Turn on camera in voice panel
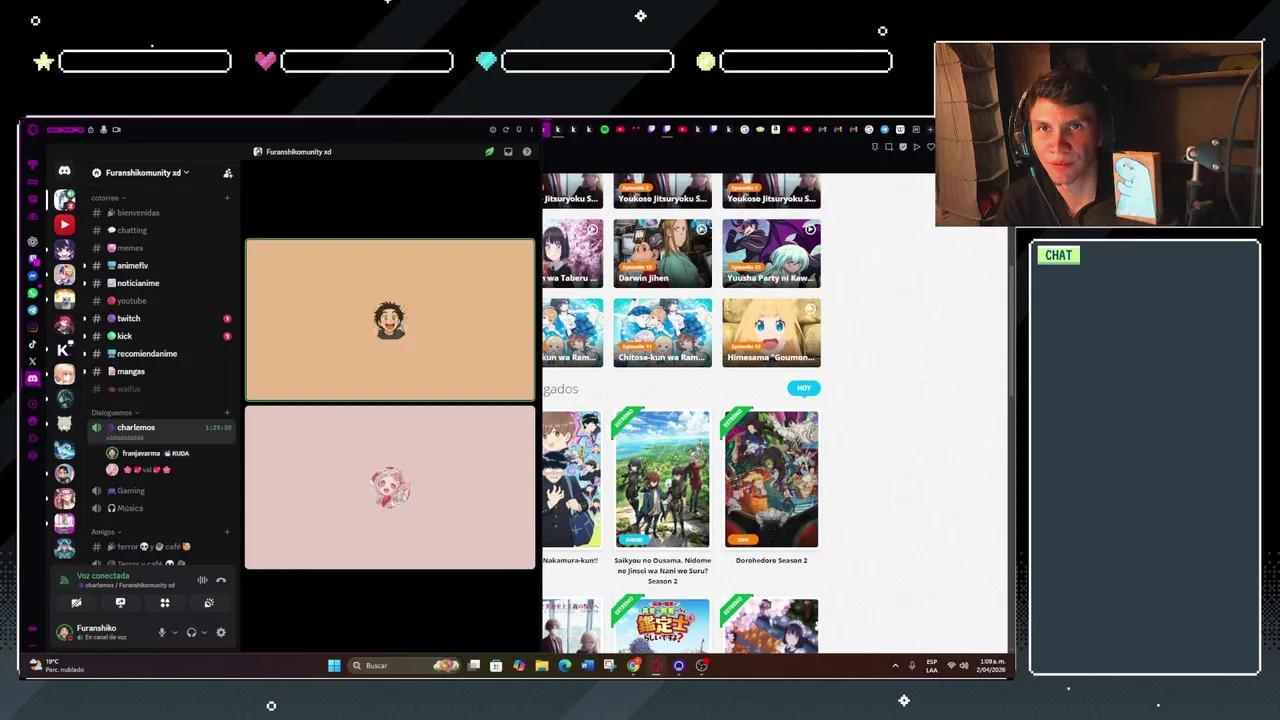This screenshot has height=720, width=1280. click(76, 603)
